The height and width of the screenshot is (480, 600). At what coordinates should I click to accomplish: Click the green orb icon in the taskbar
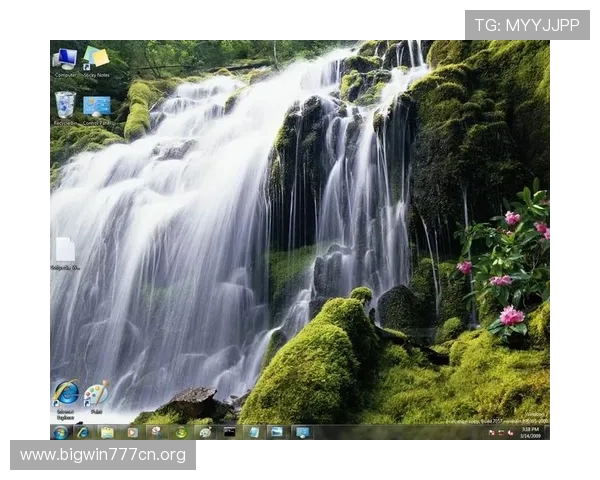[181, 432]
